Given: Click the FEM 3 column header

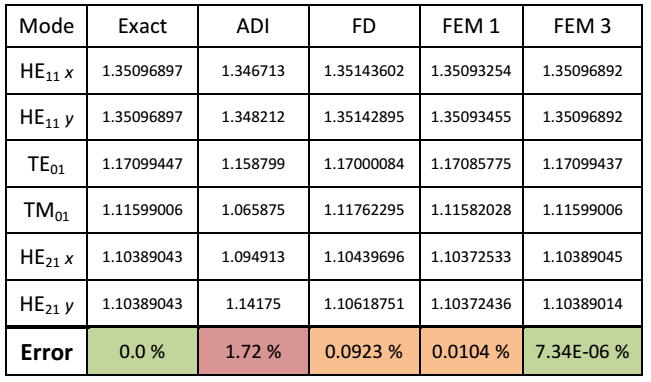Looking at the screenshot, I should [x=582, y=26].
